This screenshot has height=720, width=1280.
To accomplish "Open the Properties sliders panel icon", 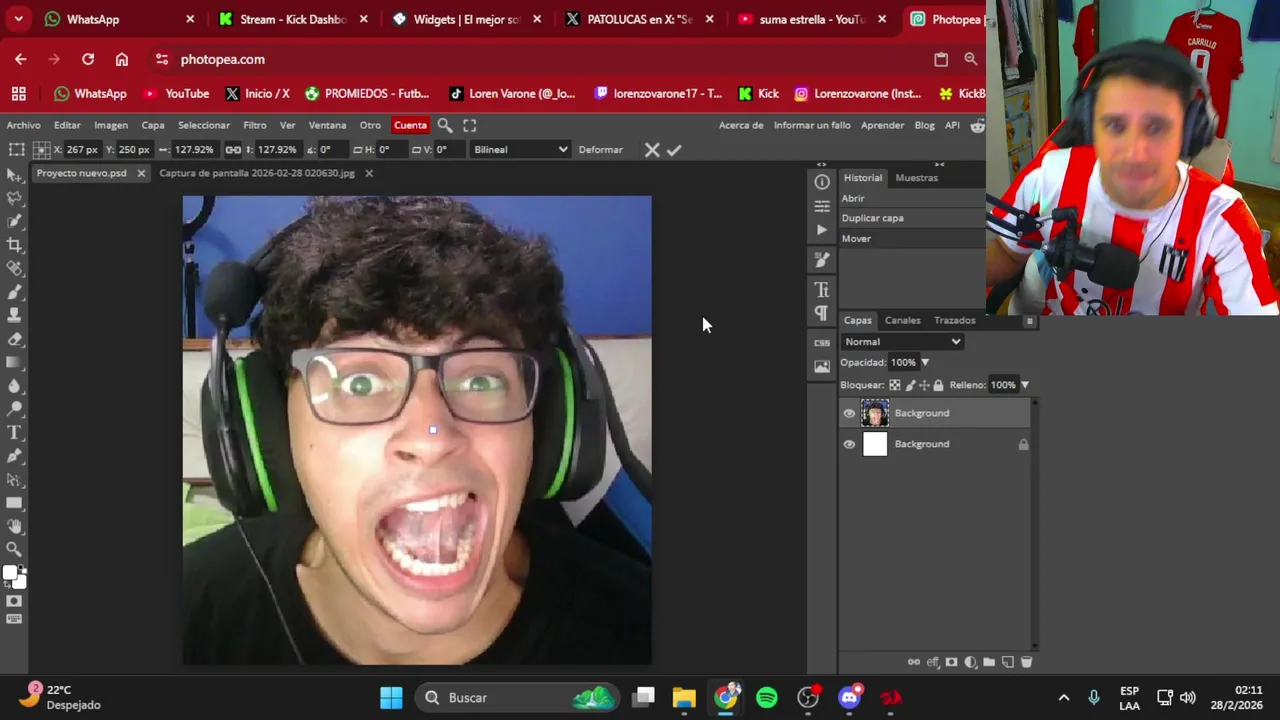I will pos(822,206).
